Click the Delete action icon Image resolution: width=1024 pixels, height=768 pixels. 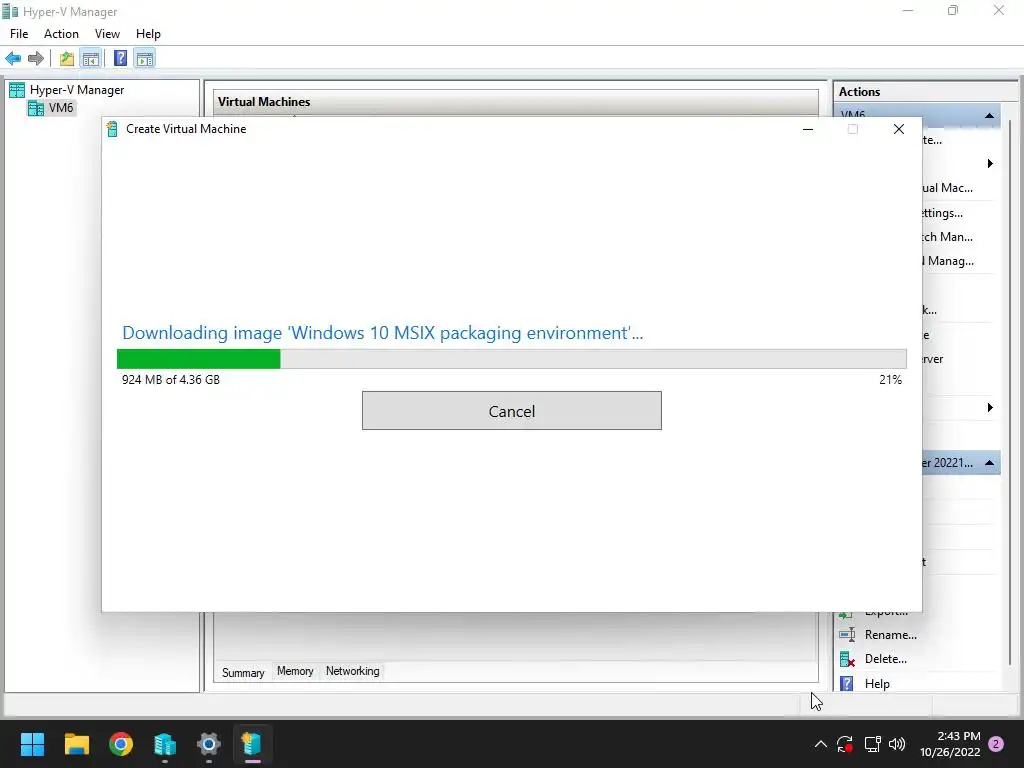point(847,660)
